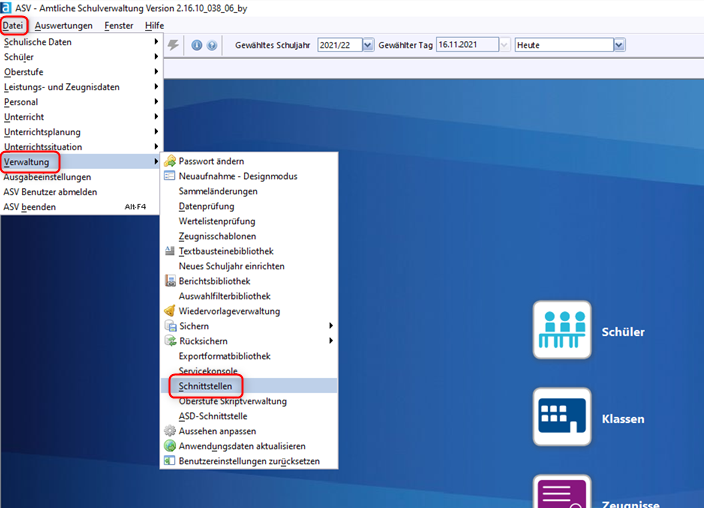Choose Zeugnisschablonen from the submenu
This screenshot has height=508, width=704.
pos(249,236)
